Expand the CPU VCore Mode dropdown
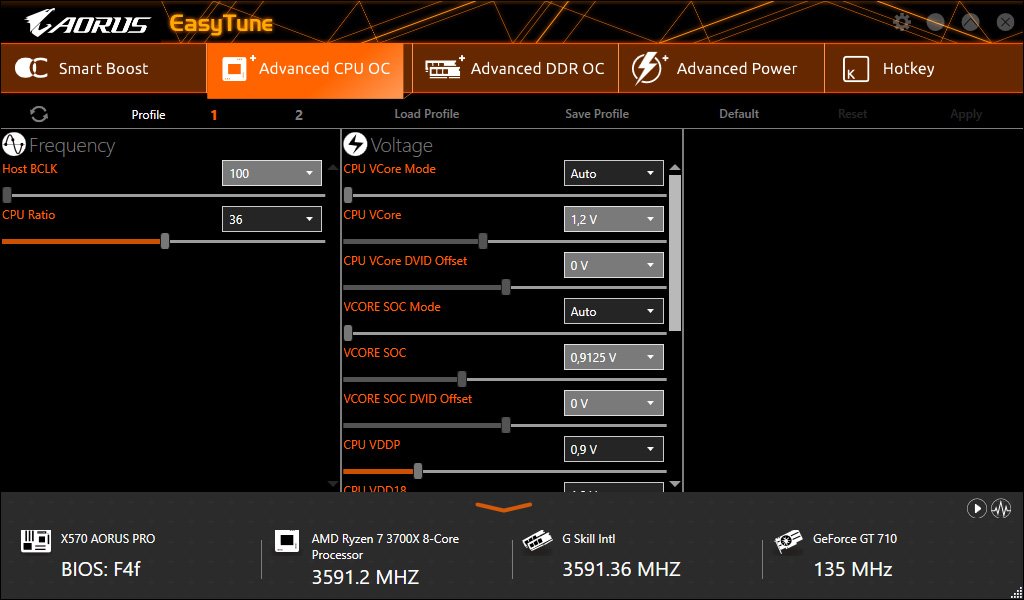The width and height of the screenshot is (1024, 600). (x=613, y=173)
